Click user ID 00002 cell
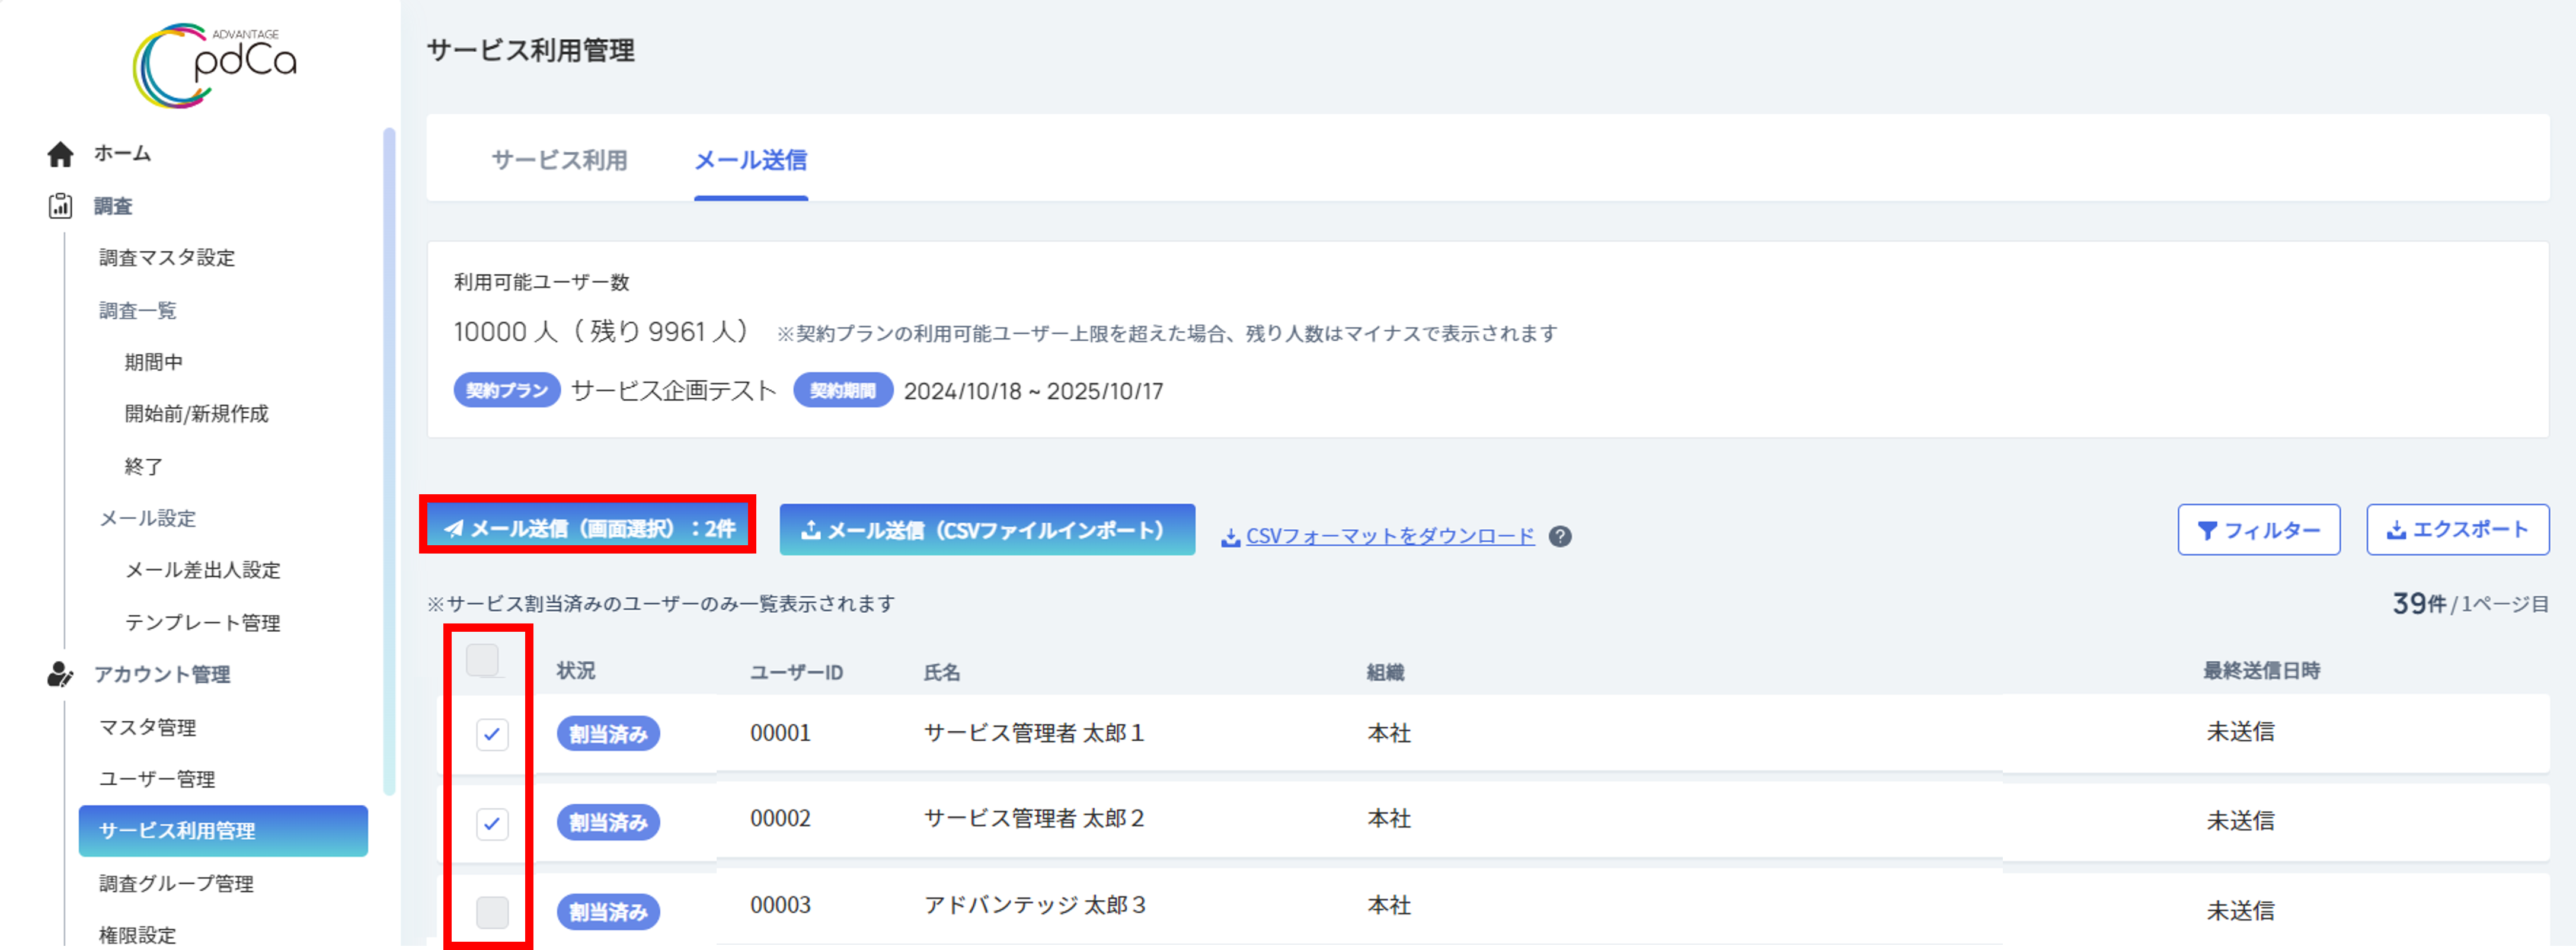This screenshot has width=2576, height=950. coord(780,819)
